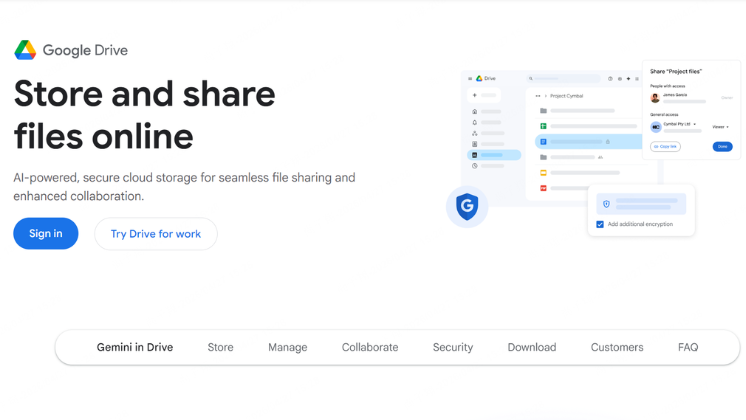Select the Gemini in Drive tab

(x=135, y=347)
